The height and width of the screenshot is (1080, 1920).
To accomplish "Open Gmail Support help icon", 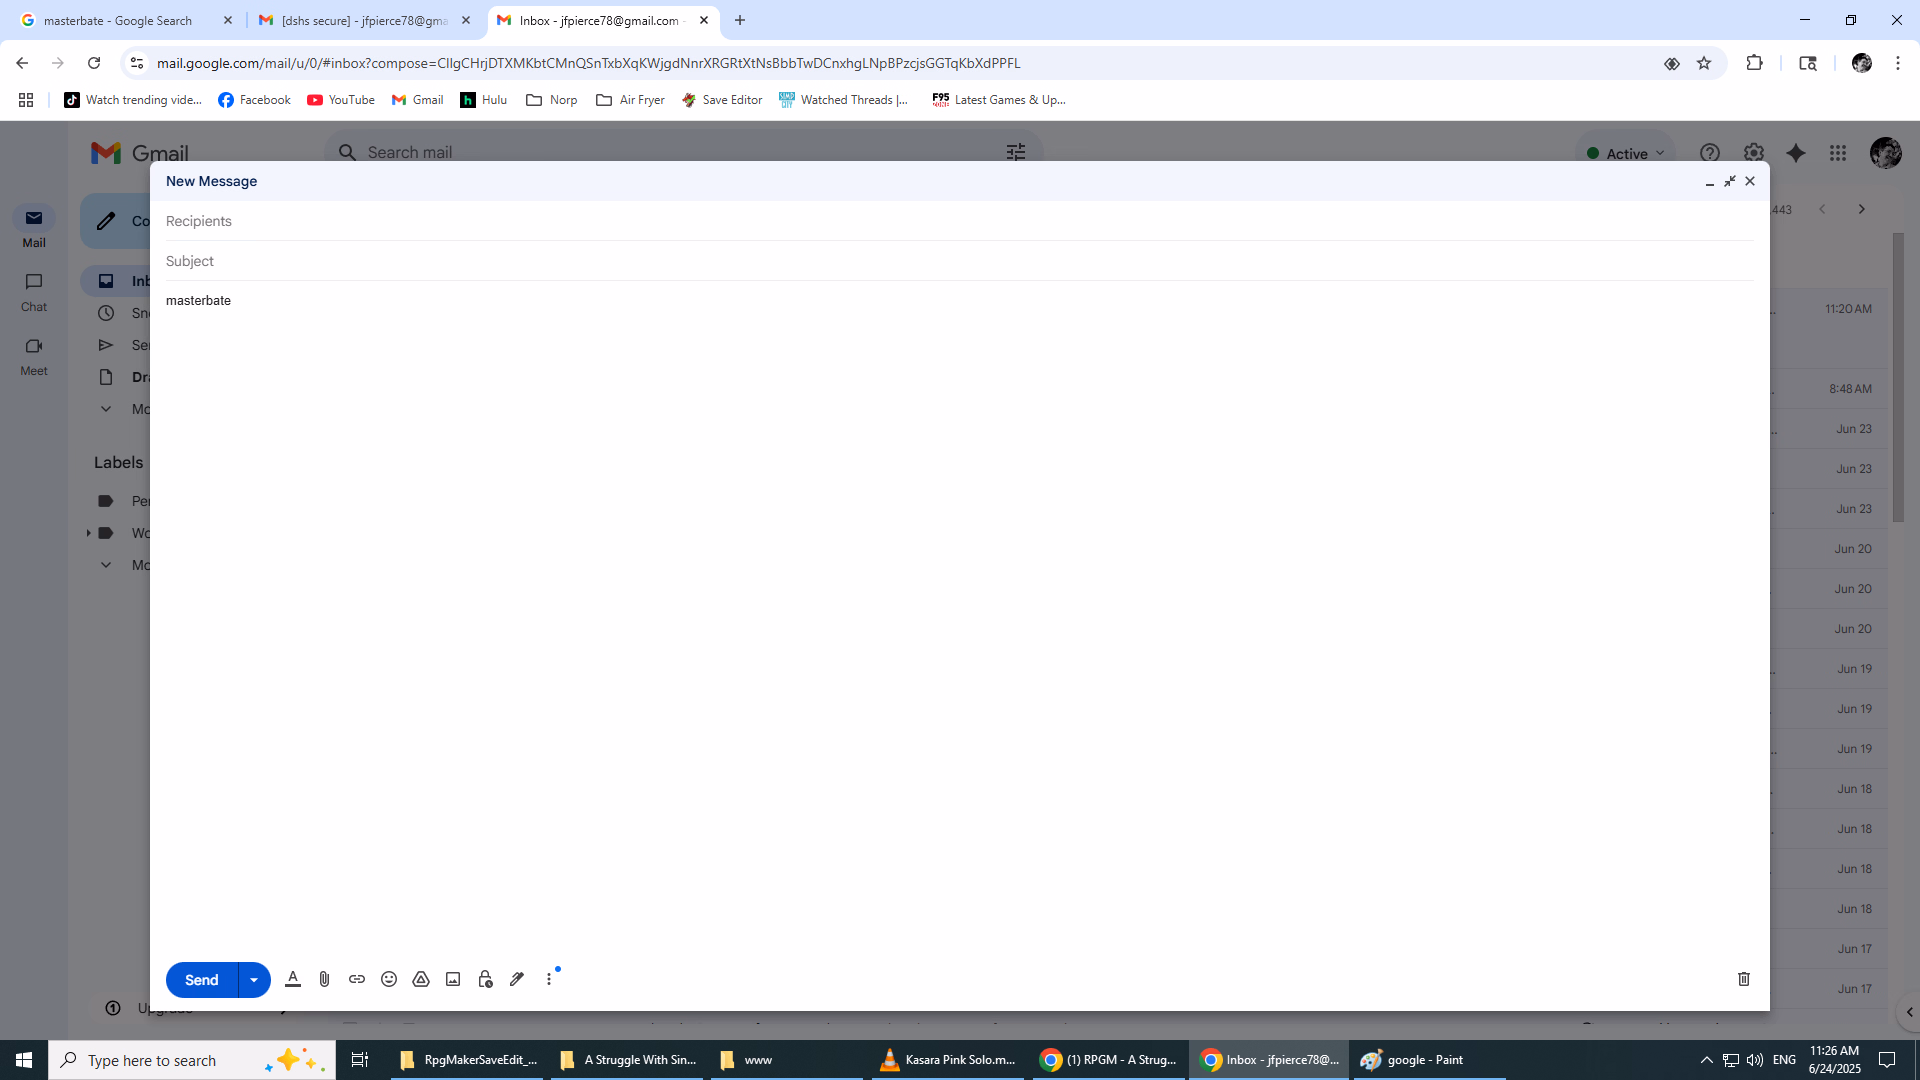I will tap(1710, 153).
